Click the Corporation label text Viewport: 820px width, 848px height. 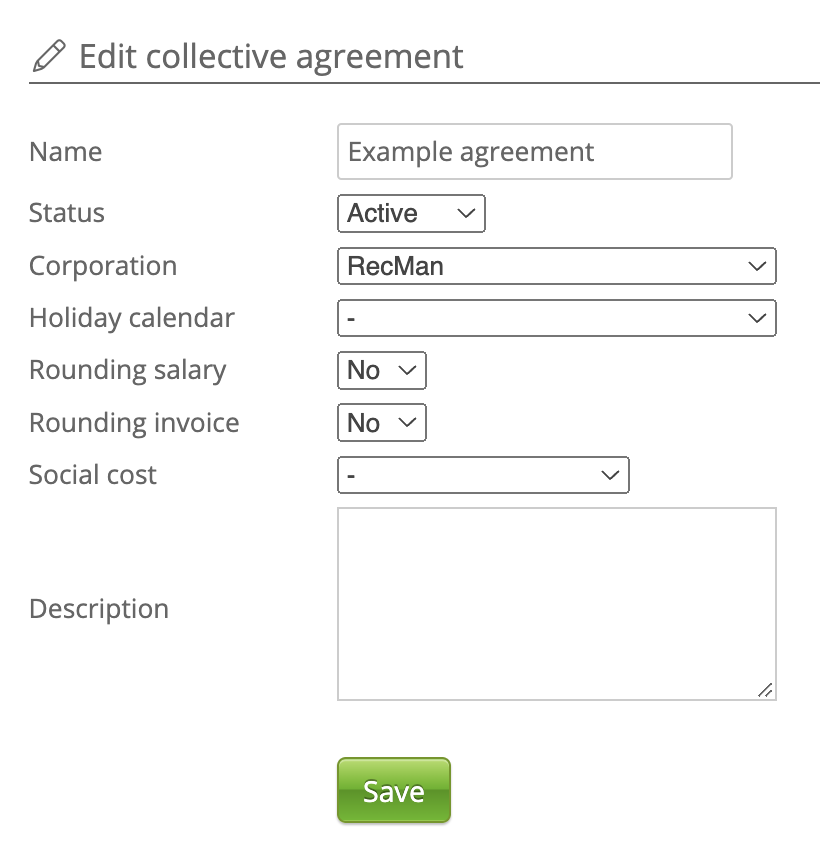[103, 266]
